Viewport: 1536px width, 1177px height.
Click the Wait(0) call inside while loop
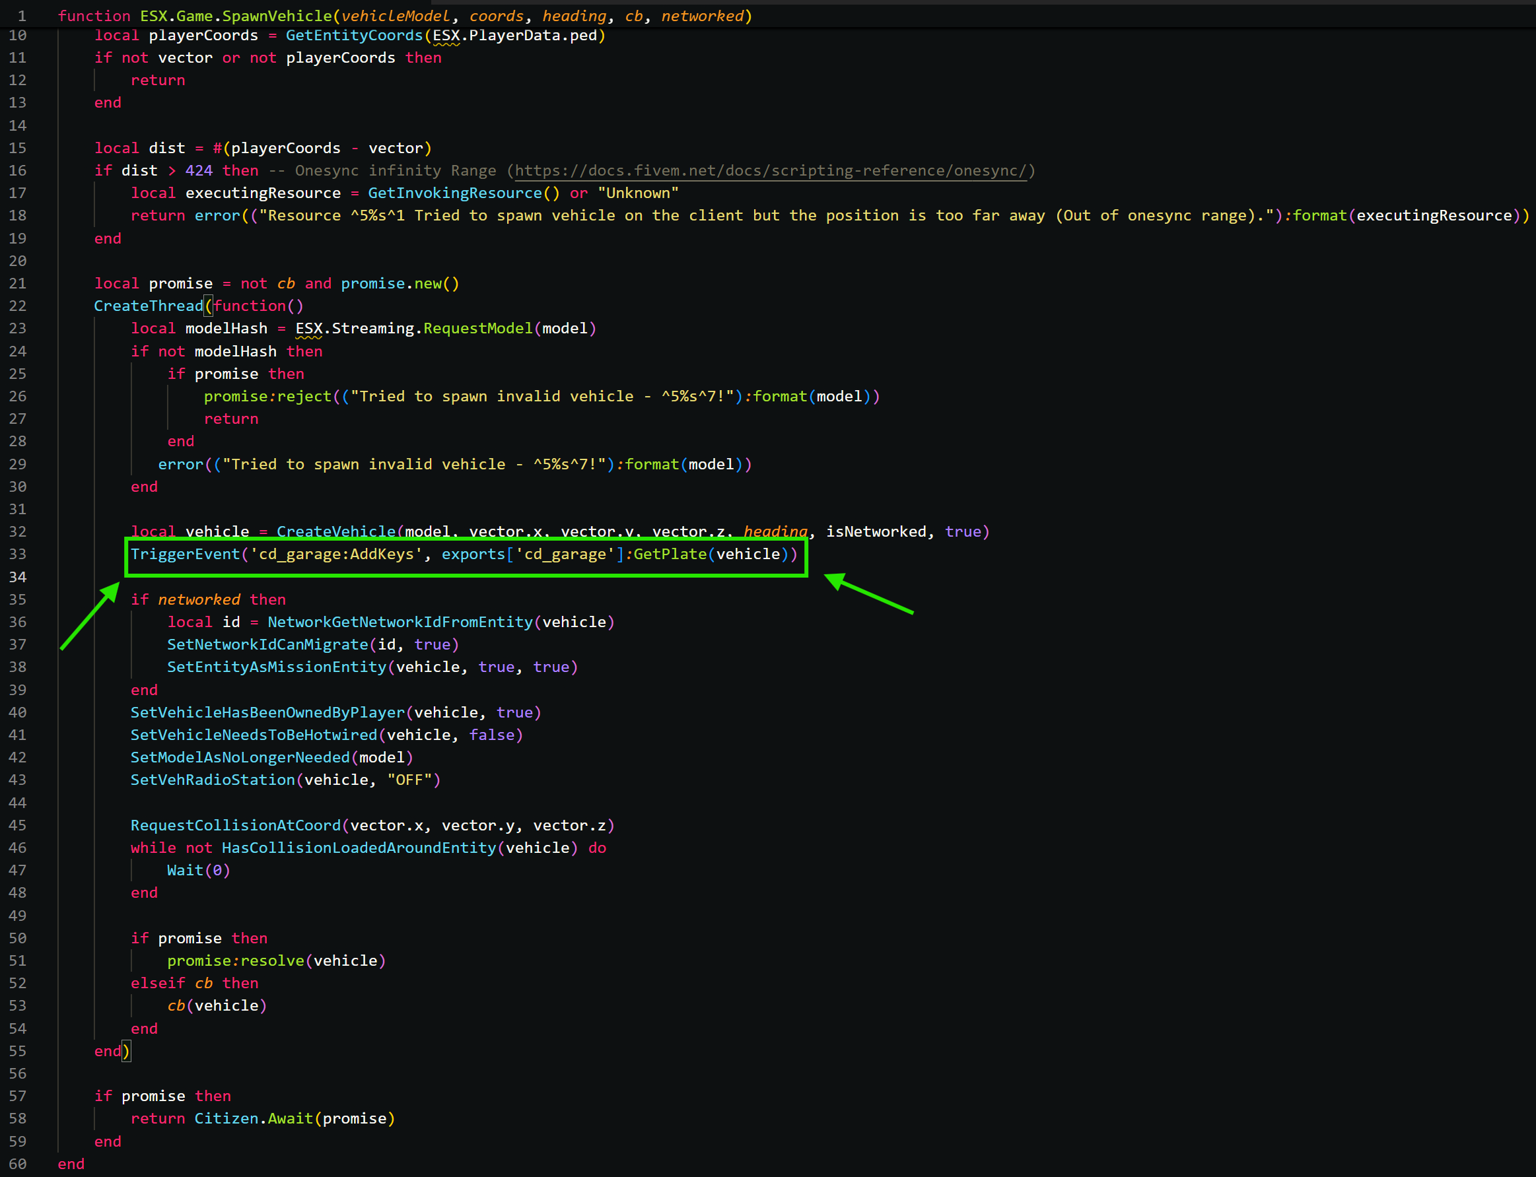tap(198, 871)
